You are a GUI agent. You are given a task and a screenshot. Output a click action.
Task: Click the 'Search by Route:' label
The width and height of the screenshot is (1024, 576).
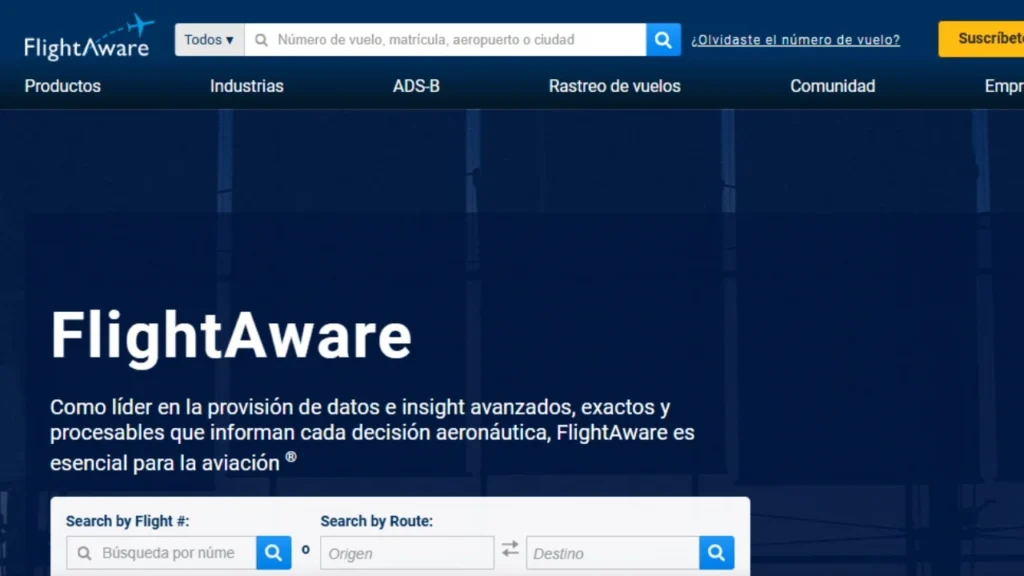click(x=376, y=521)
